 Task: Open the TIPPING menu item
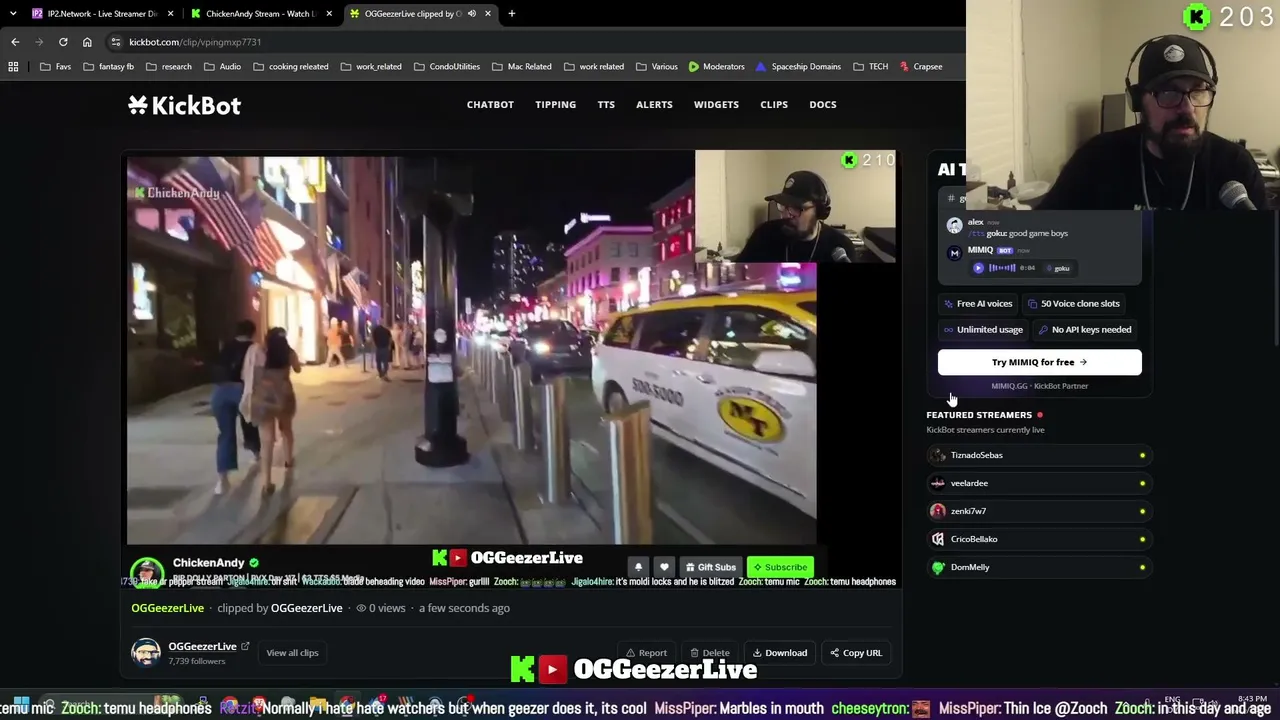point(555,105)
